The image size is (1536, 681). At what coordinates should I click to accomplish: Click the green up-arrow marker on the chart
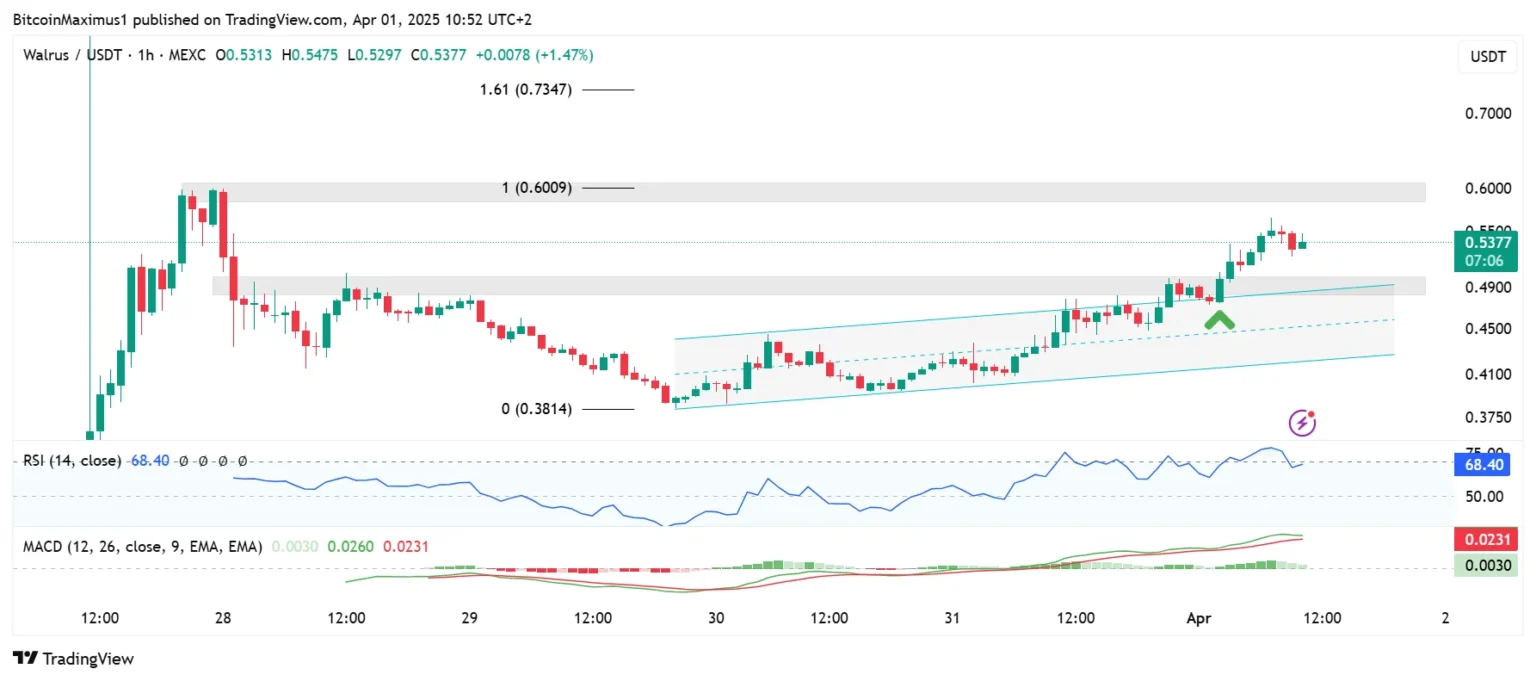pos(1220,319)
